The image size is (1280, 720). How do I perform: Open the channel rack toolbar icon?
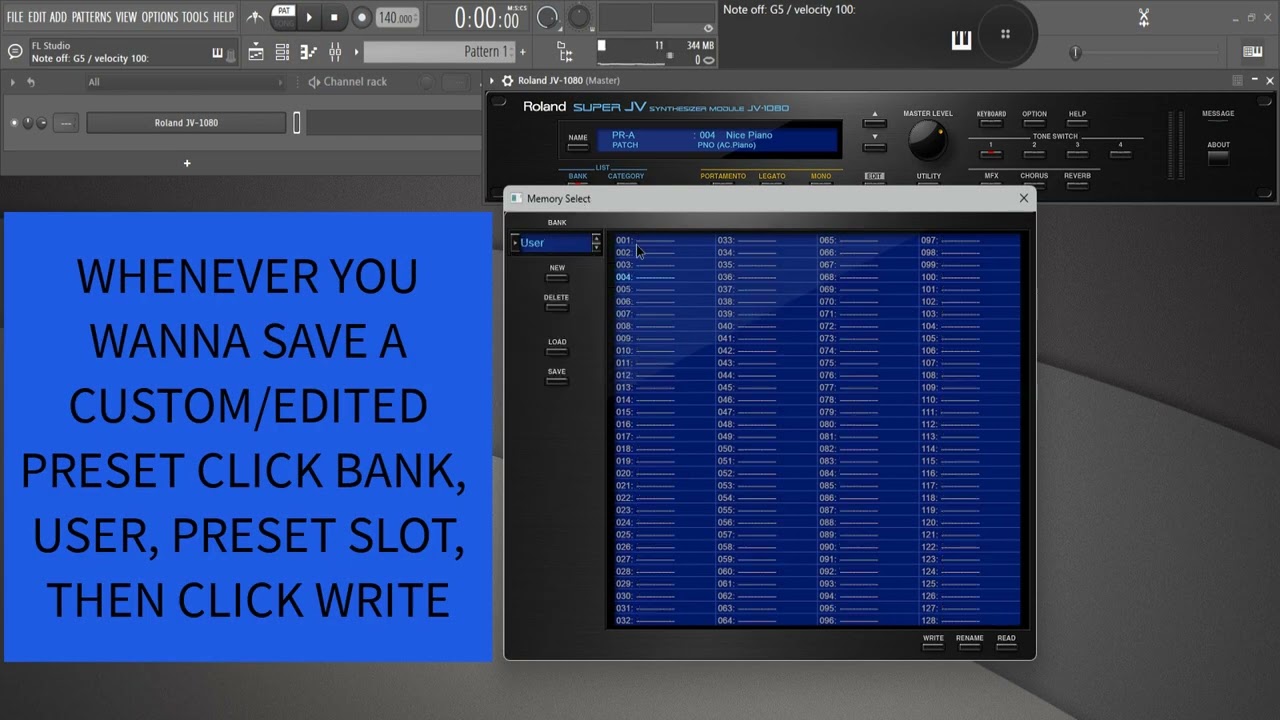pos(283,52)
